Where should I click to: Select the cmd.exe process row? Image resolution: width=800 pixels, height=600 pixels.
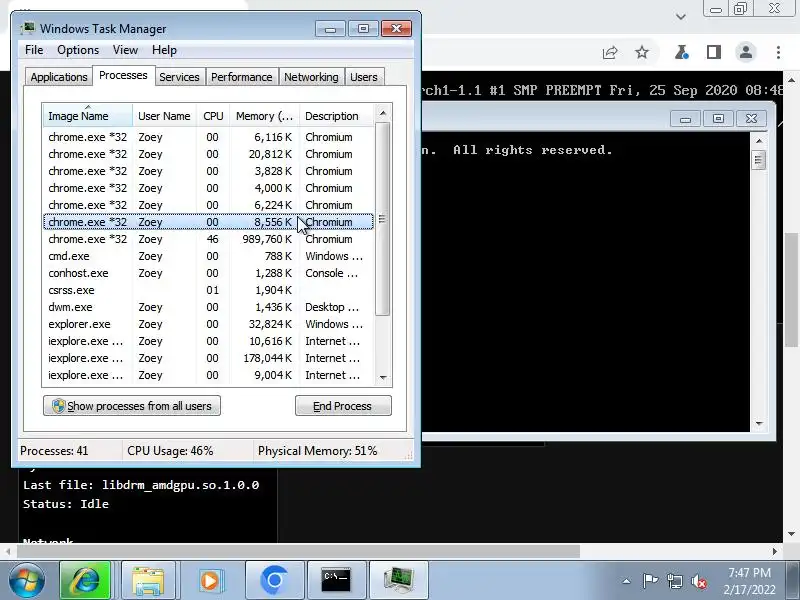pos(209,256)
